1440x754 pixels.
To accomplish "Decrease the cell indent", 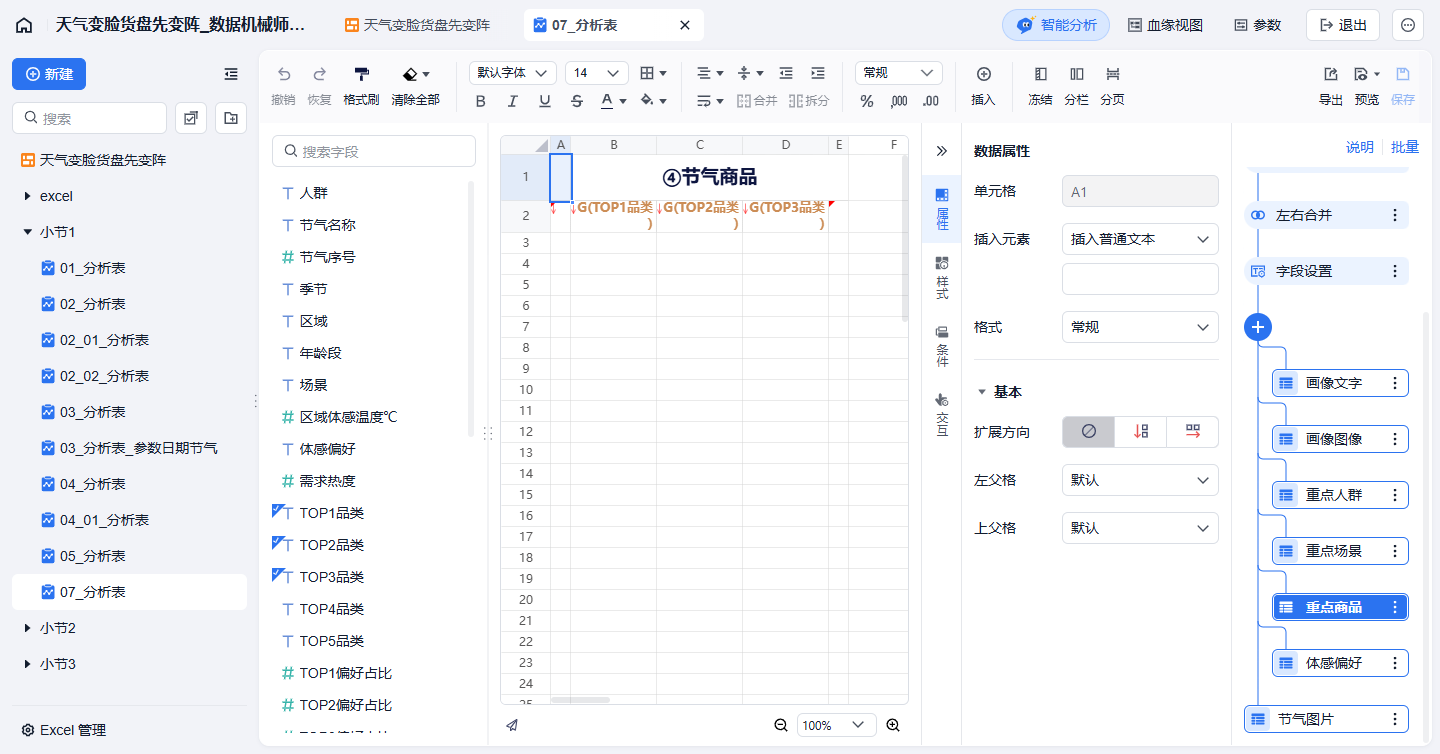I will (786, 73).
